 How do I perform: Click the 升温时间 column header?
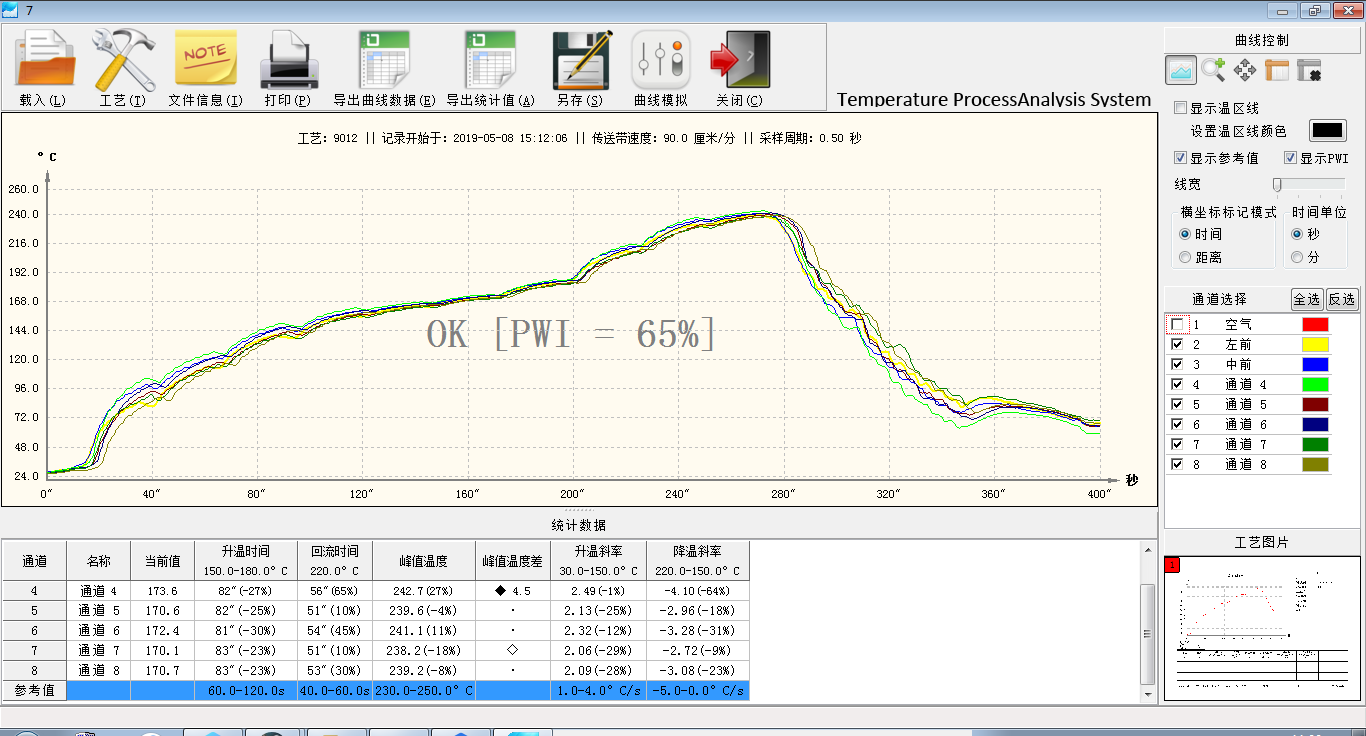(x=245, y=560)
